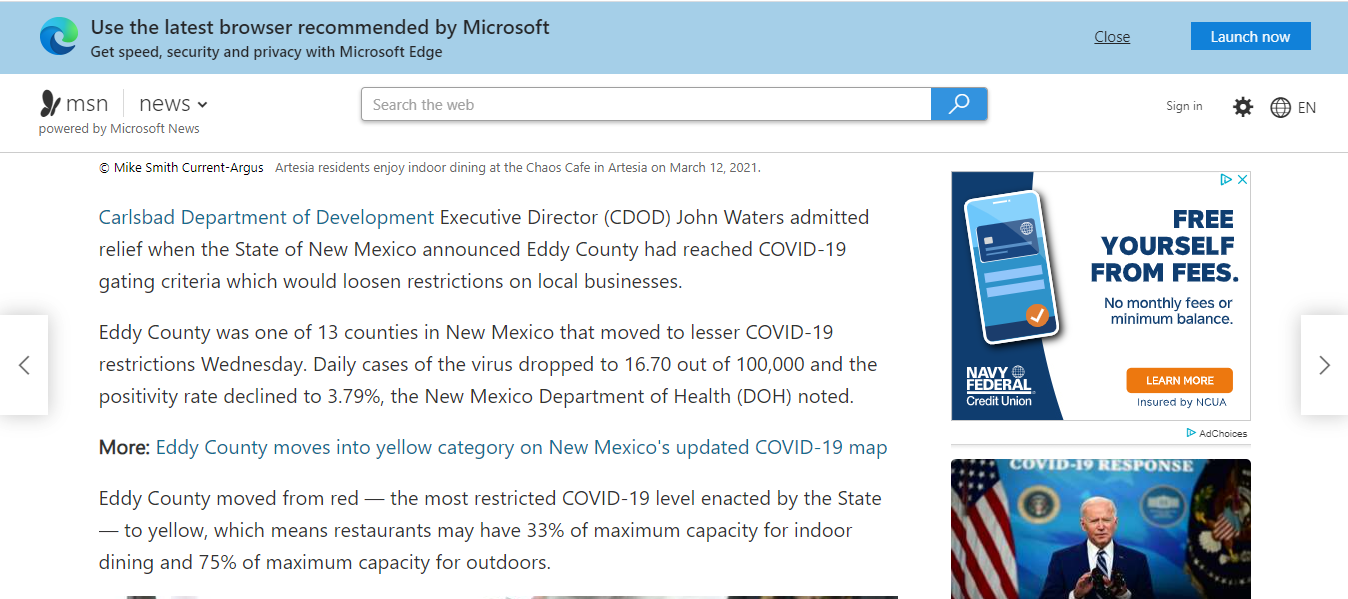Click the ad info triangle icon
Viewport: 1348px width, 599px height.
(x=1226, y=180)
